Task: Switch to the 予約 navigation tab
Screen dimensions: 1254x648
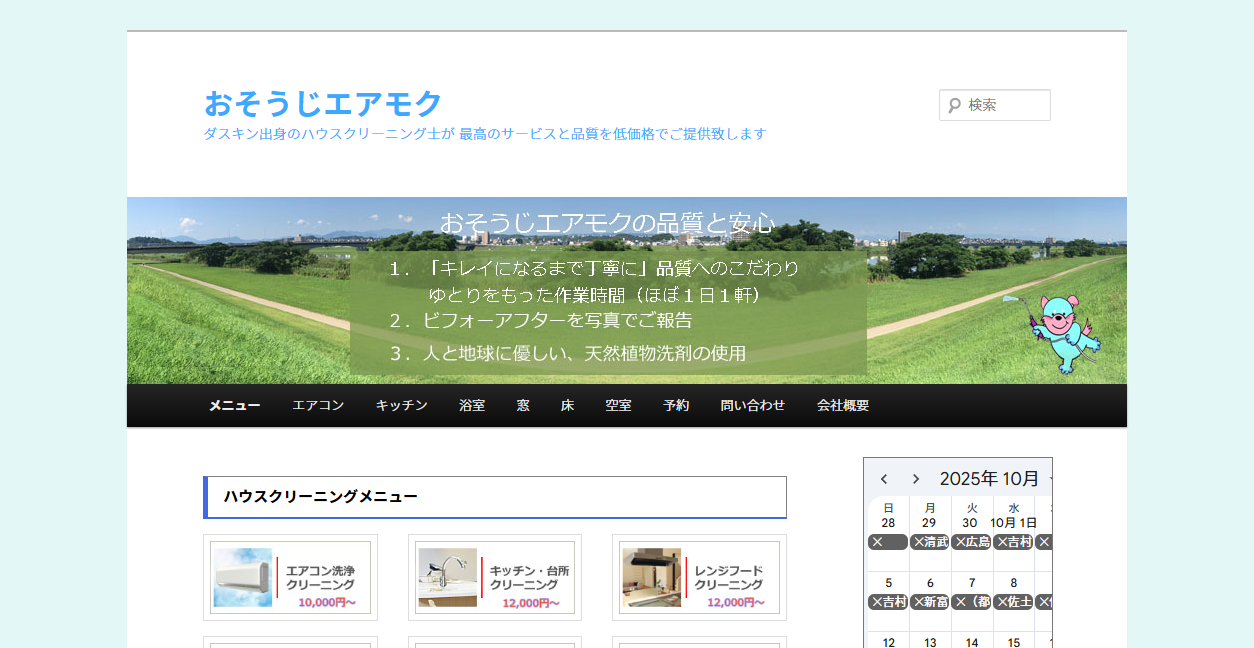Action: pyautogui.click(x=676, y=405)
